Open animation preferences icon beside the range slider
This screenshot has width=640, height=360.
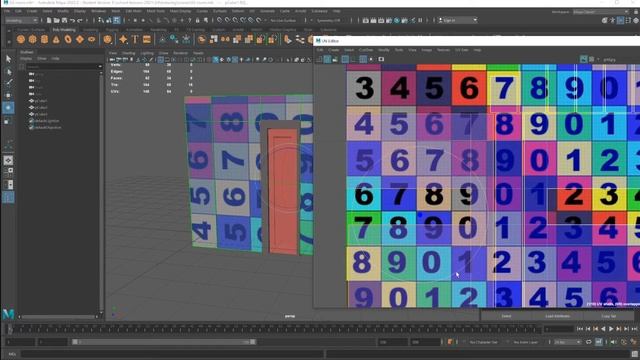pyautogui.click(x=633, y=342)
